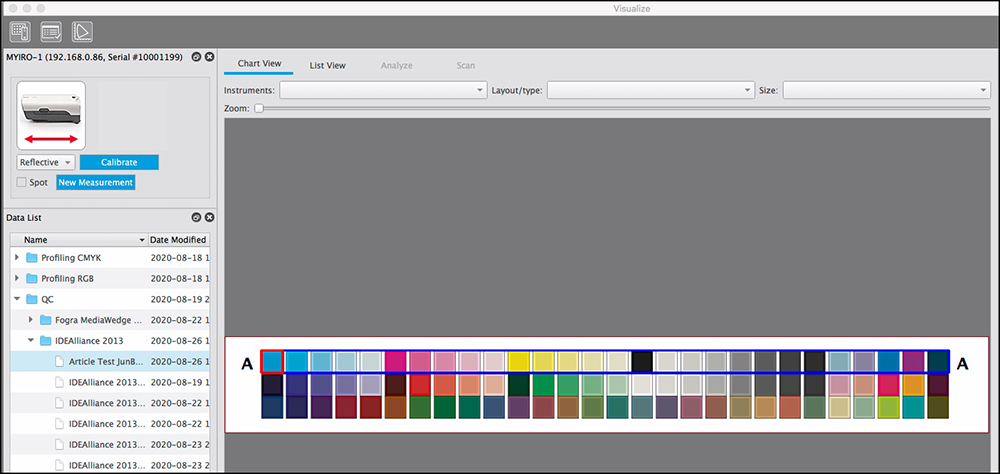The image size is (1000, 474).
Task: Click the New Measurement button
Action: pos(95,183)
